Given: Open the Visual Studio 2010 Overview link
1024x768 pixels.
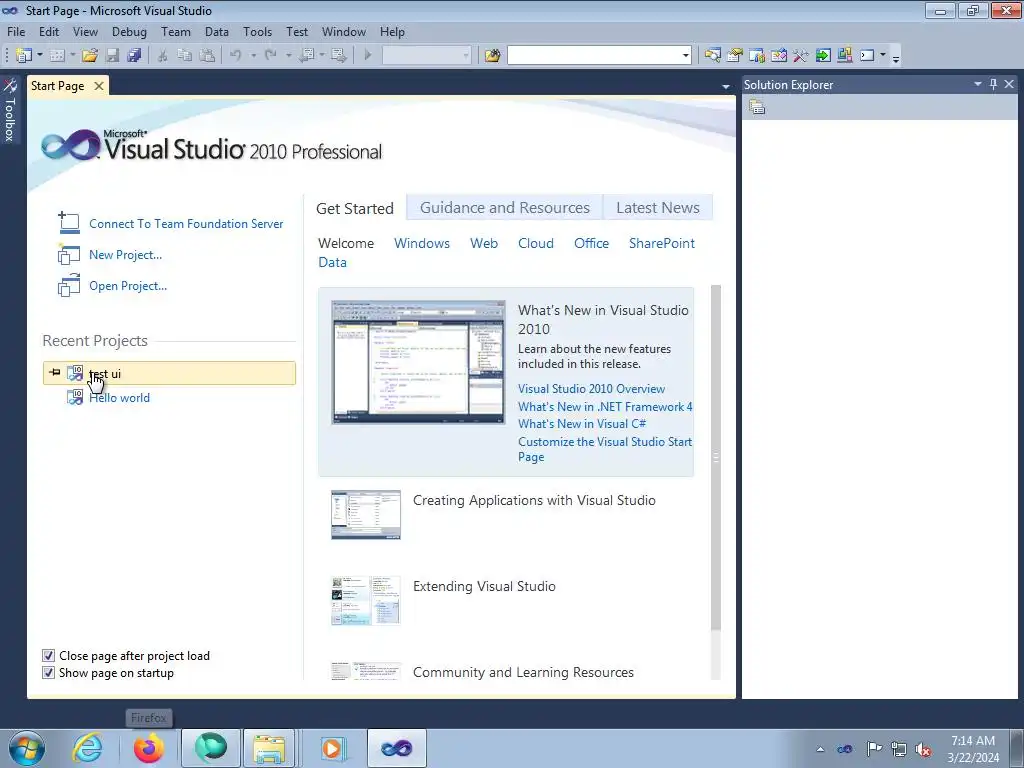Looking at the screenshot, I should (592, 389).
